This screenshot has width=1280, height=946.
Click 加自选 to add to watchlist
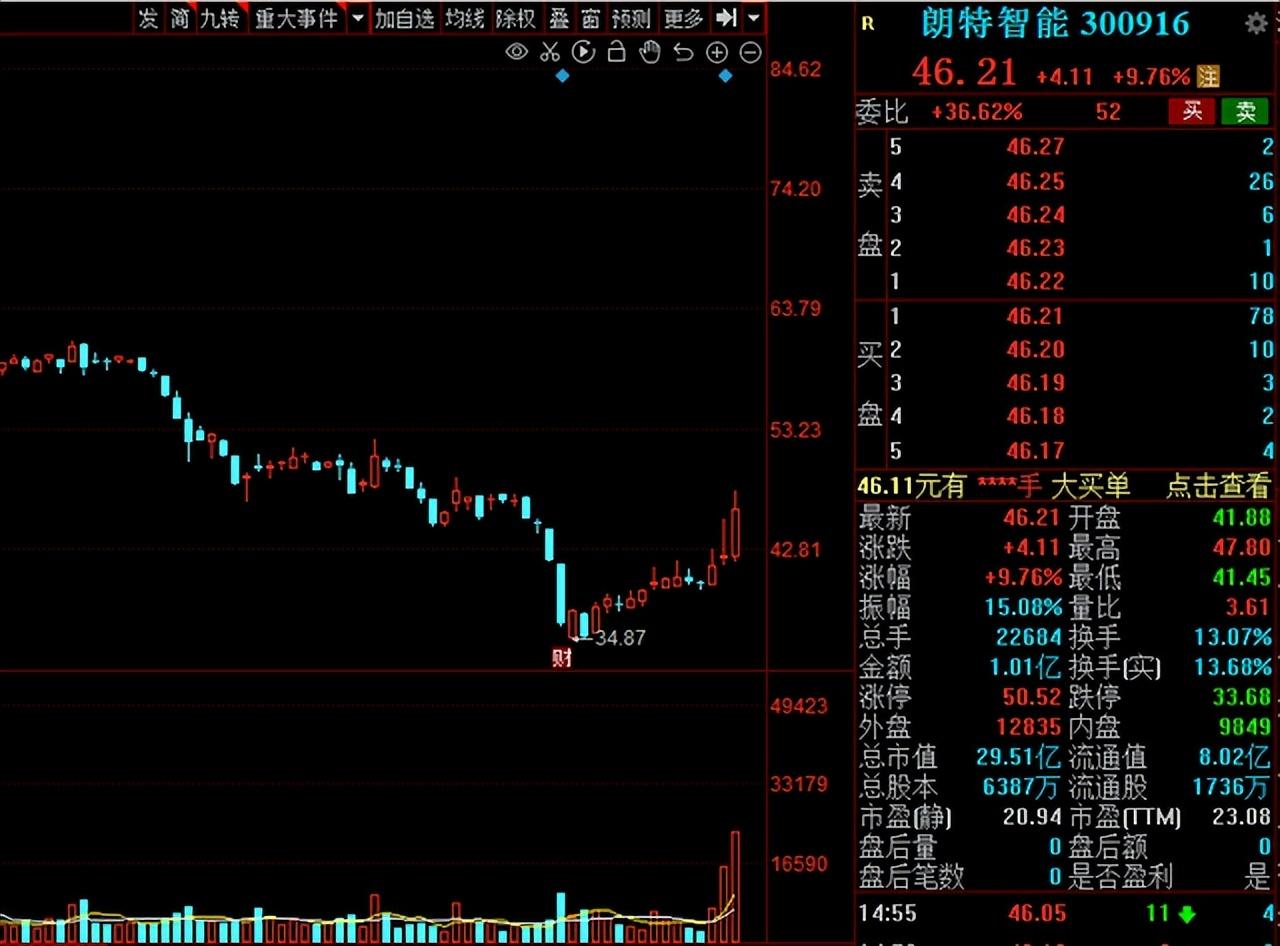(x=404, y=18)
